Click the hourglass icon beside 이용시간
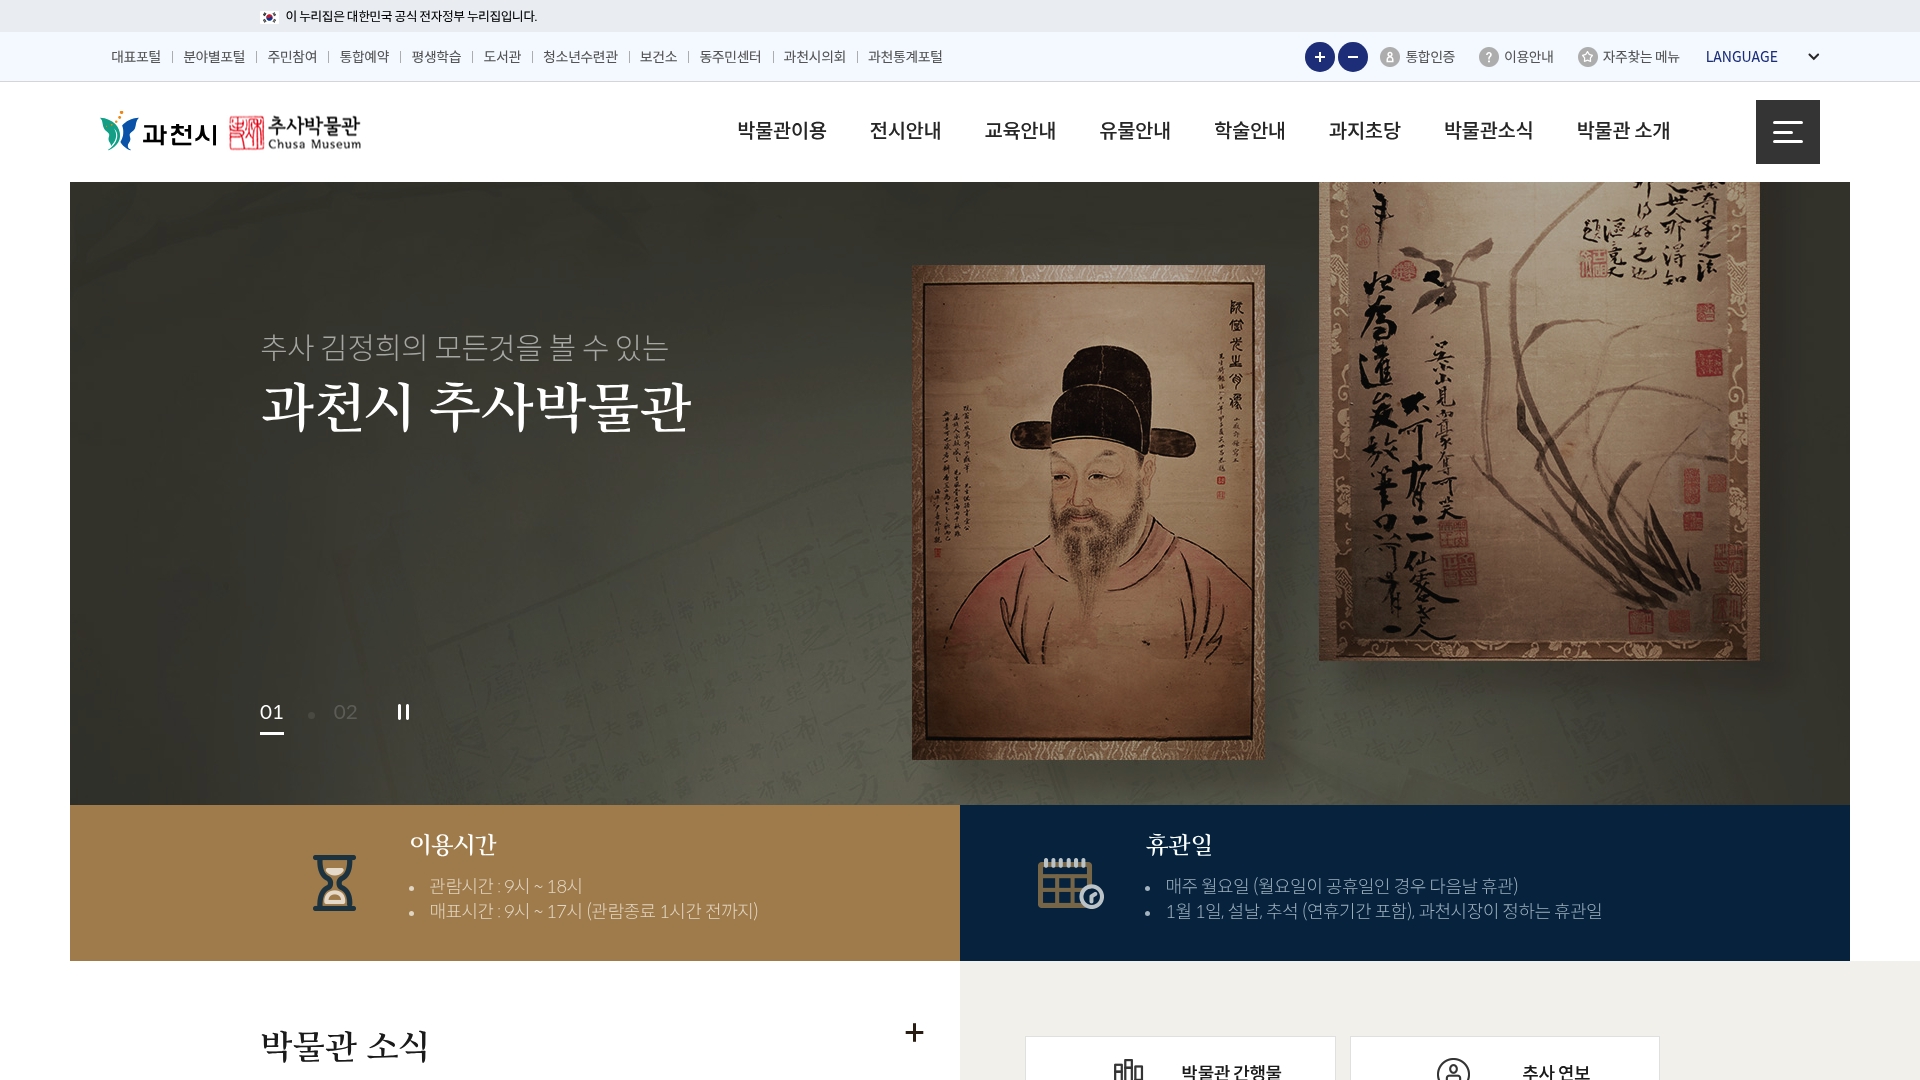Screen dimensions: 1920x1080 (x=334, y=883)
